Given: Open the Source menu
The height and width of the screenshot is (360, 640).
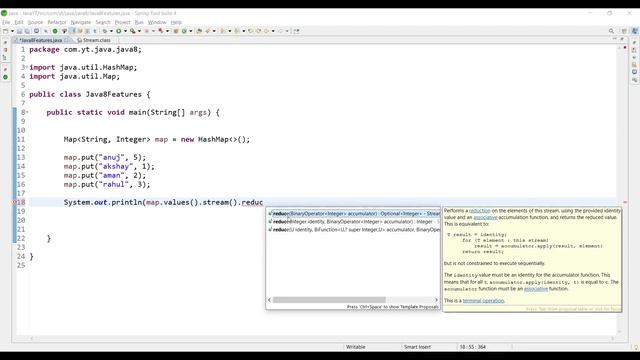Looking at the screenshot, I should pyautogui.click(x=35, y=22).
